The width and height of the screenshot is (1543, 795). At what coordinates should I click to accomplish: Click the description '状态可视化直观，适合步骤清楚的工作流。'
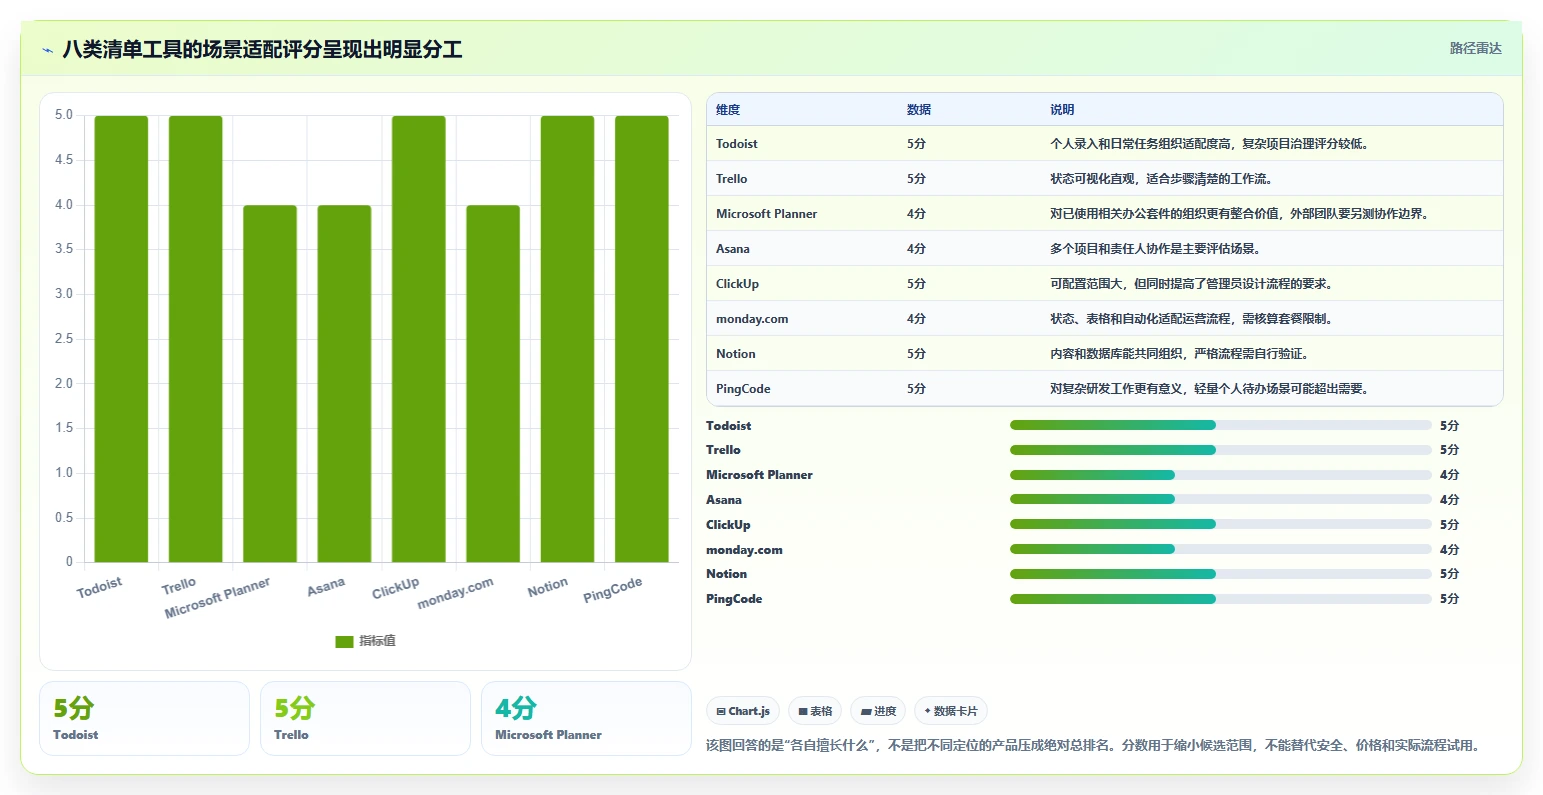click(1161, 179)
